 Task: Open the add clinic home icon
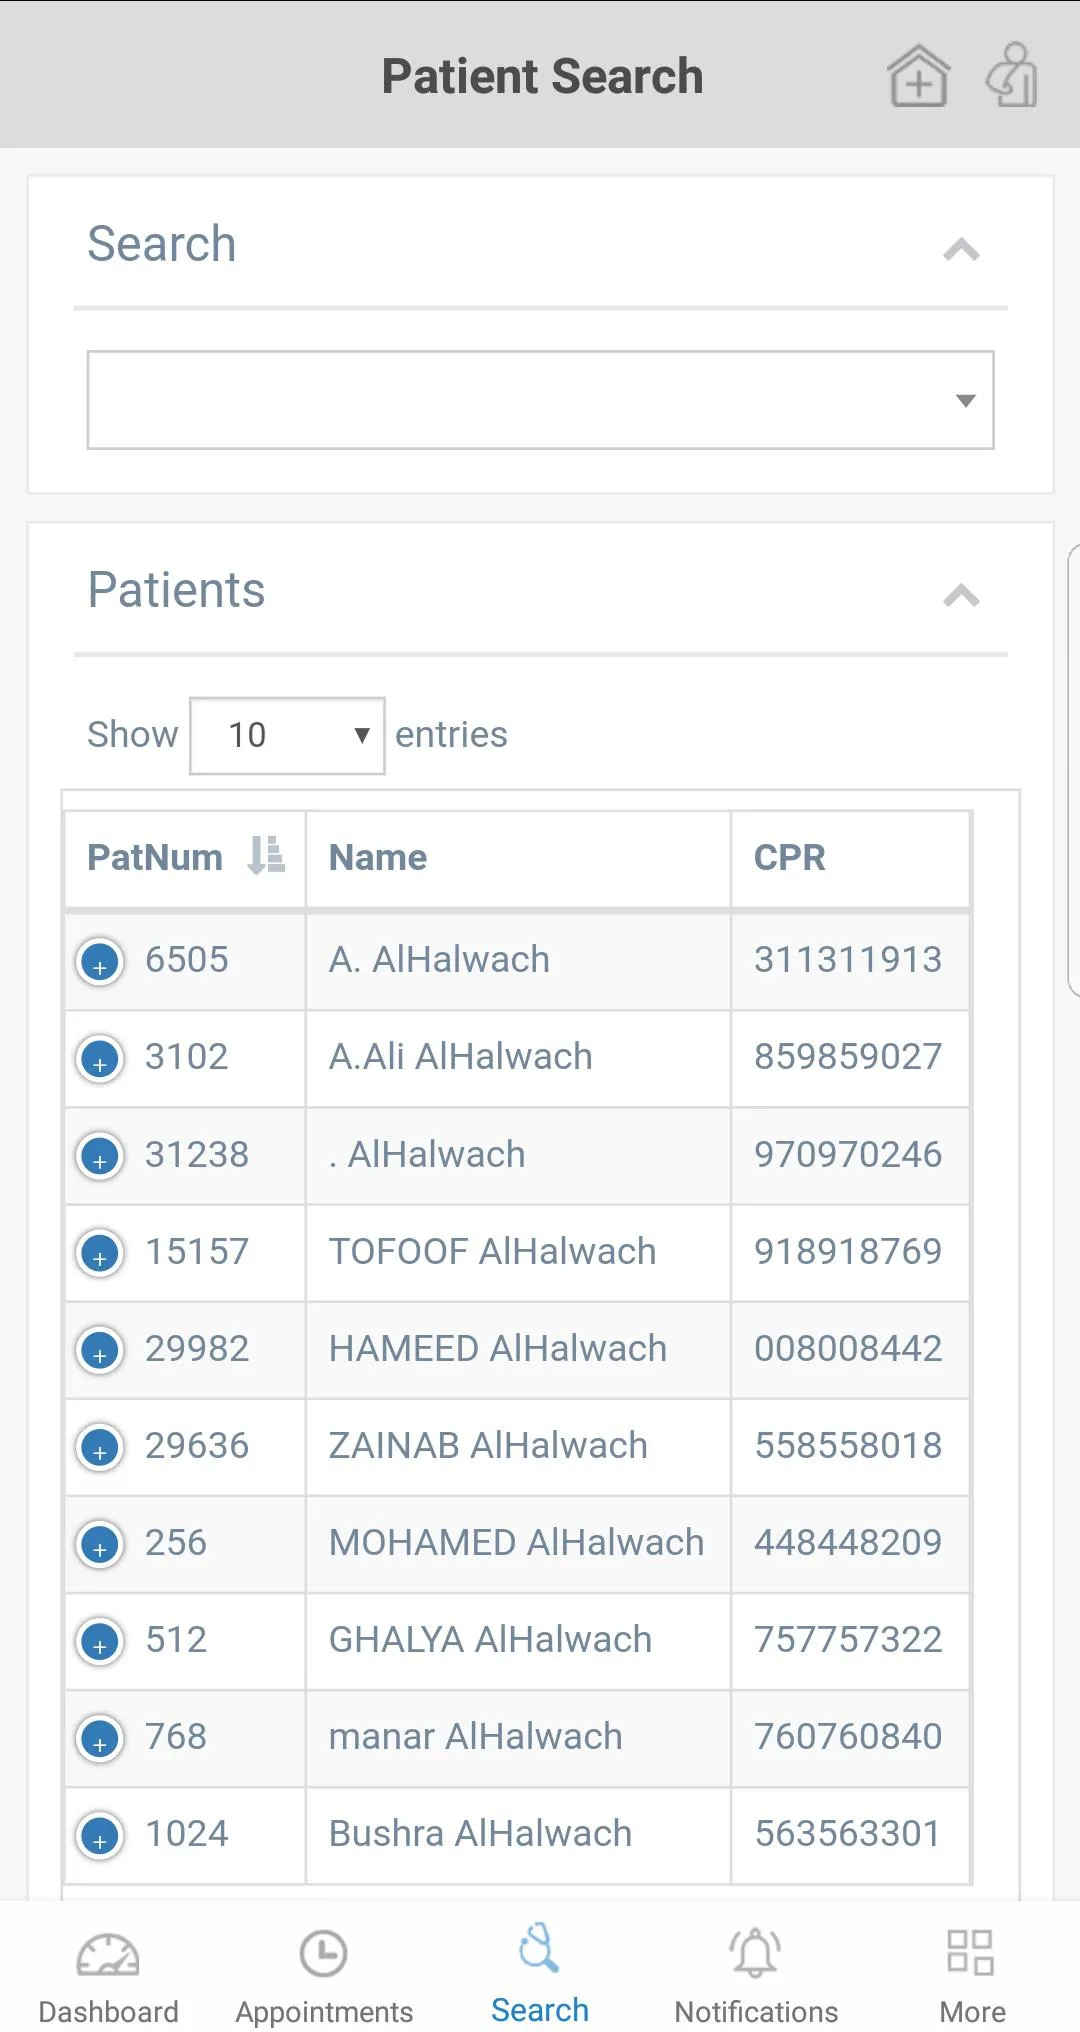click(x=918, y=76)
